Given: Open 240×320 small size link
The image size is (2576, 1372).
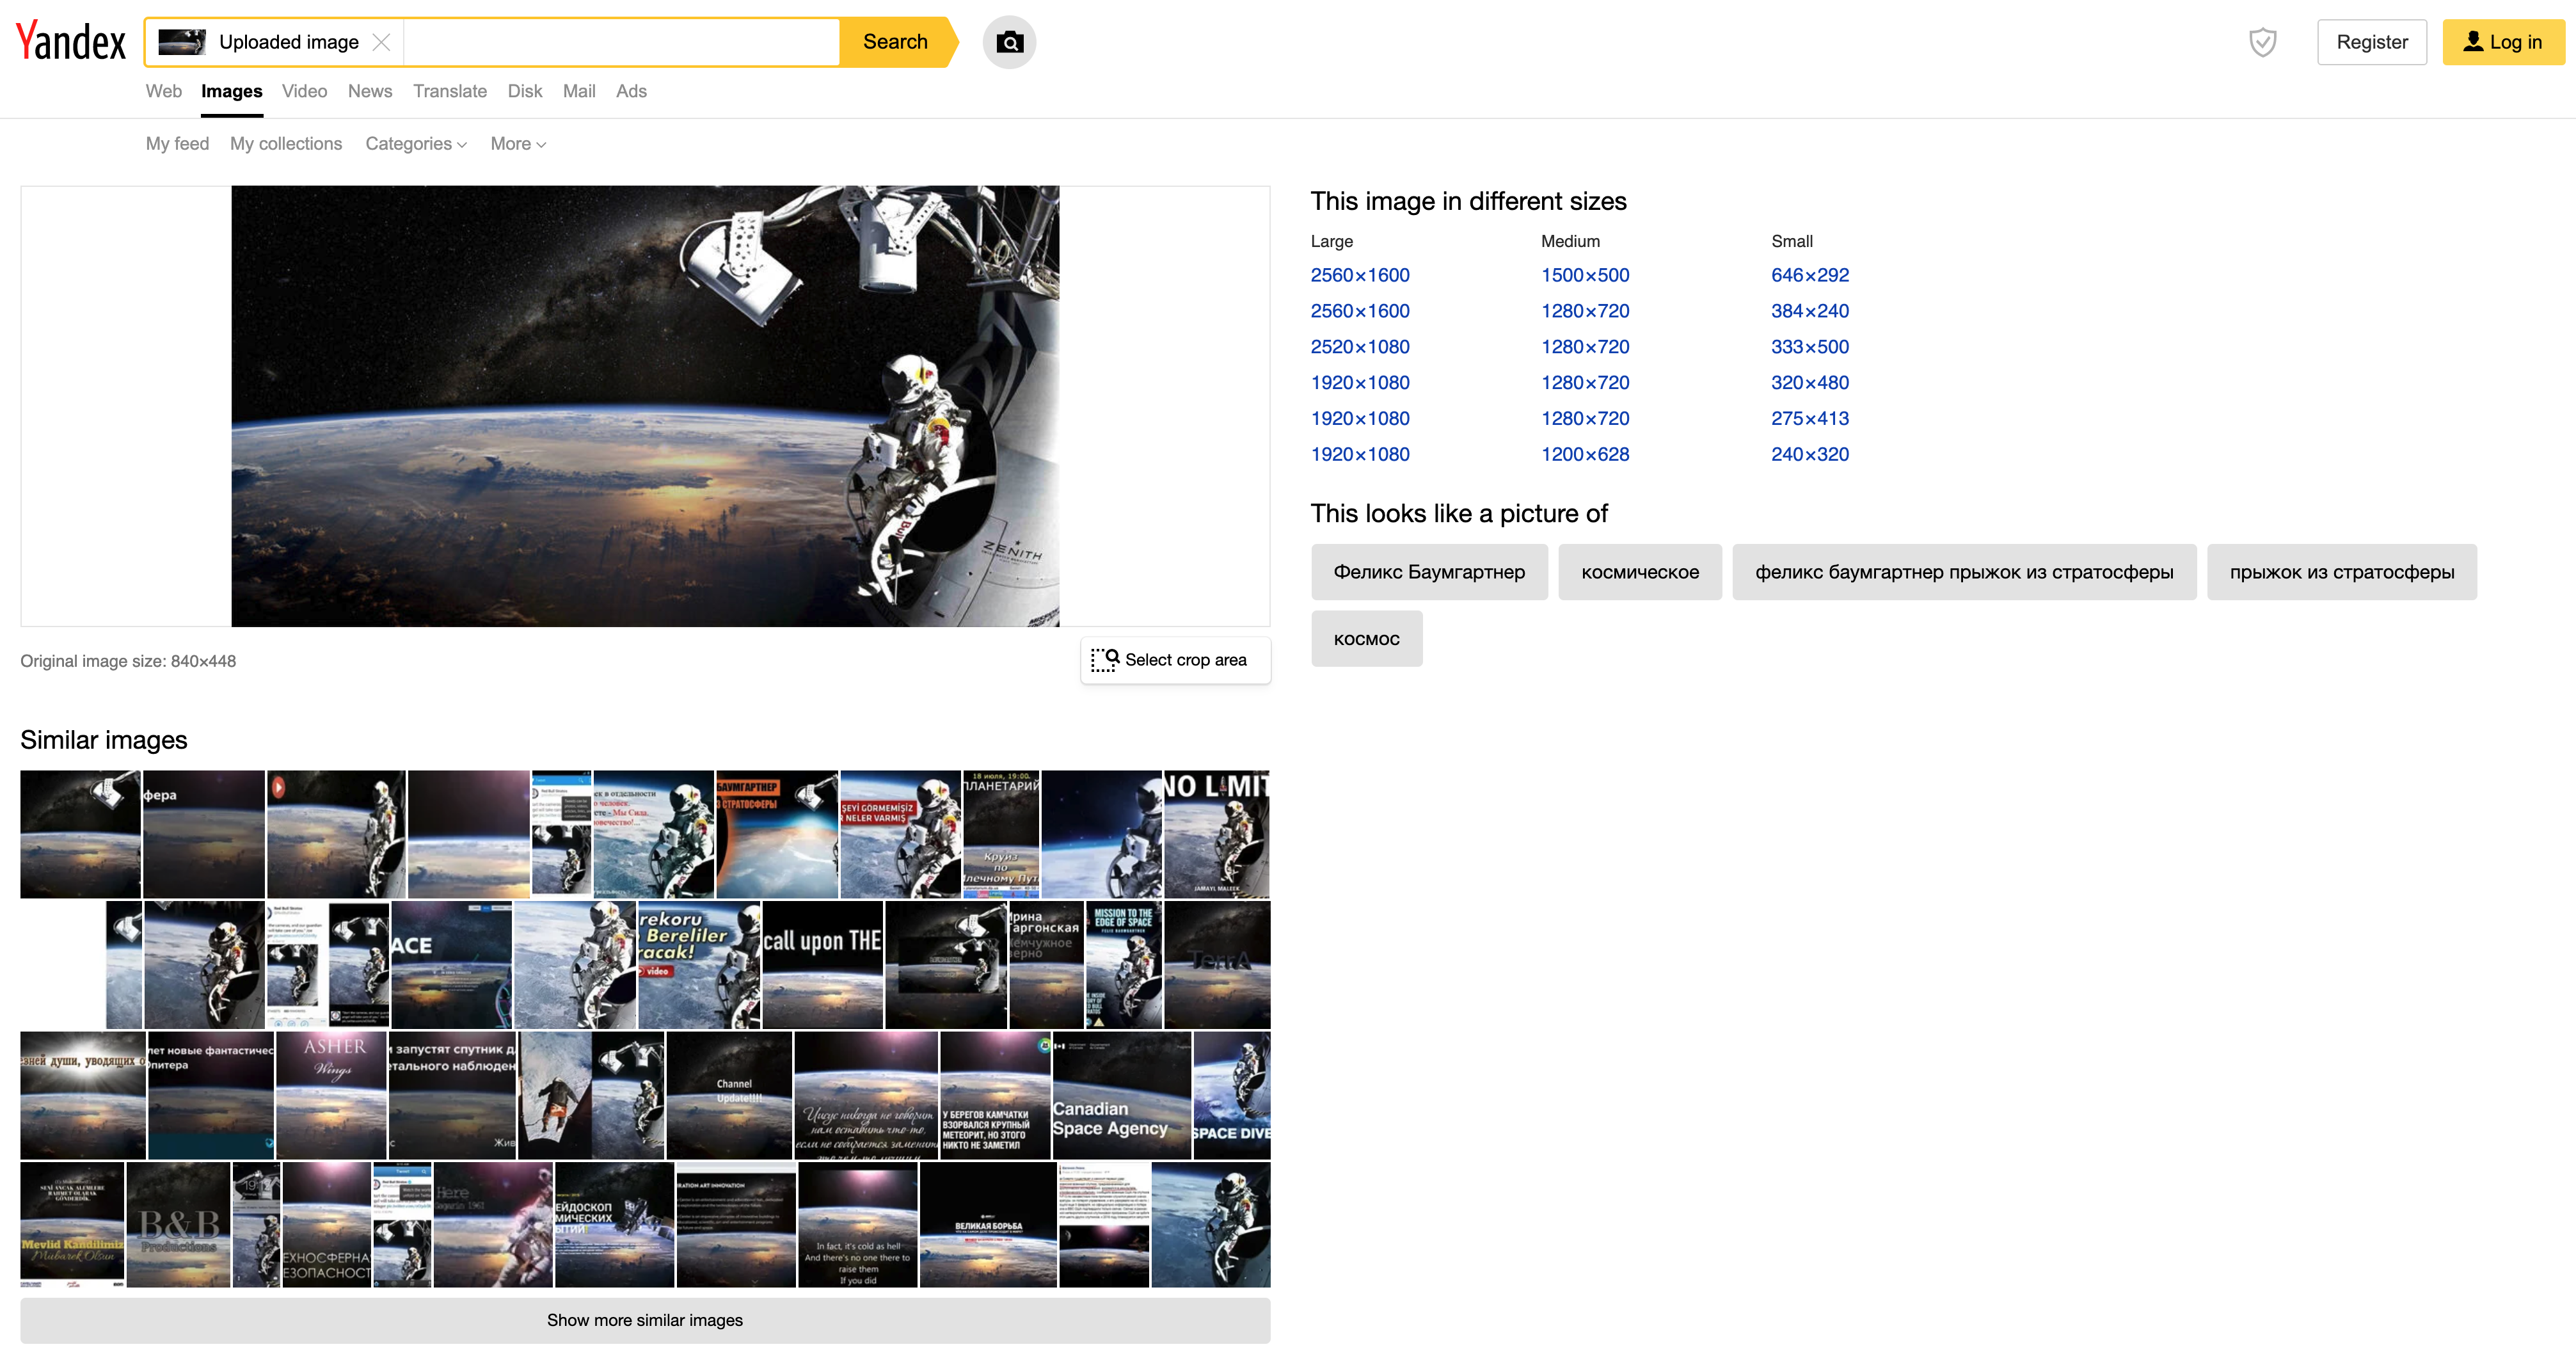Looking at the screenshot, I should pos(1810,454).
